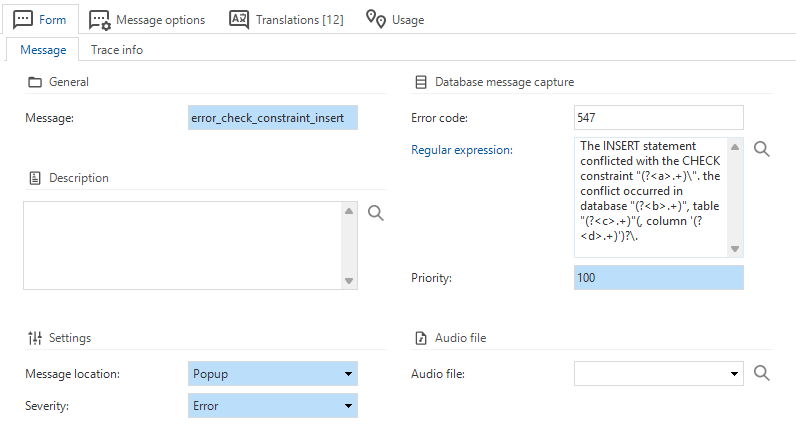Viewport: 796px width, 430px height.
Task: Click the magnifier next to Audio file
Action: 762,373
